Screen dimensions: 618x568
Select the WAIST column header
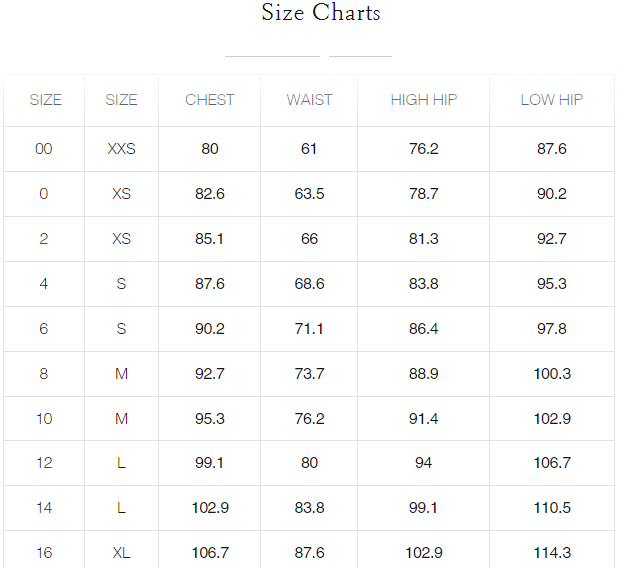(309, 100)
